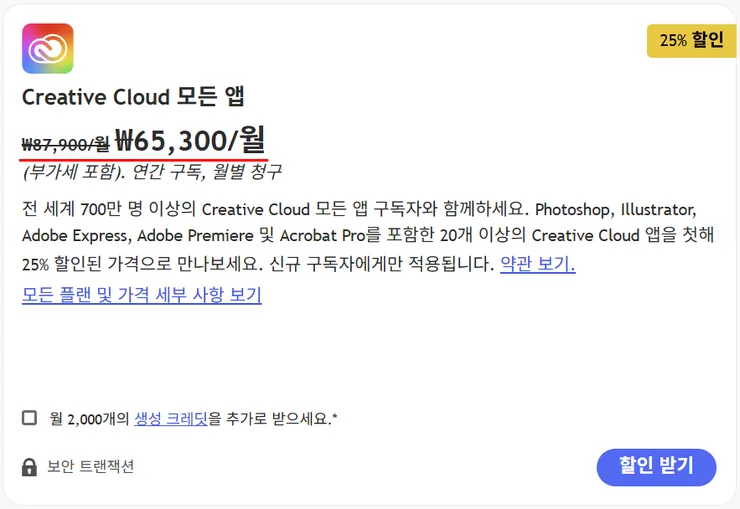Follow the 생성 크레딧 hyperlink

171,418
